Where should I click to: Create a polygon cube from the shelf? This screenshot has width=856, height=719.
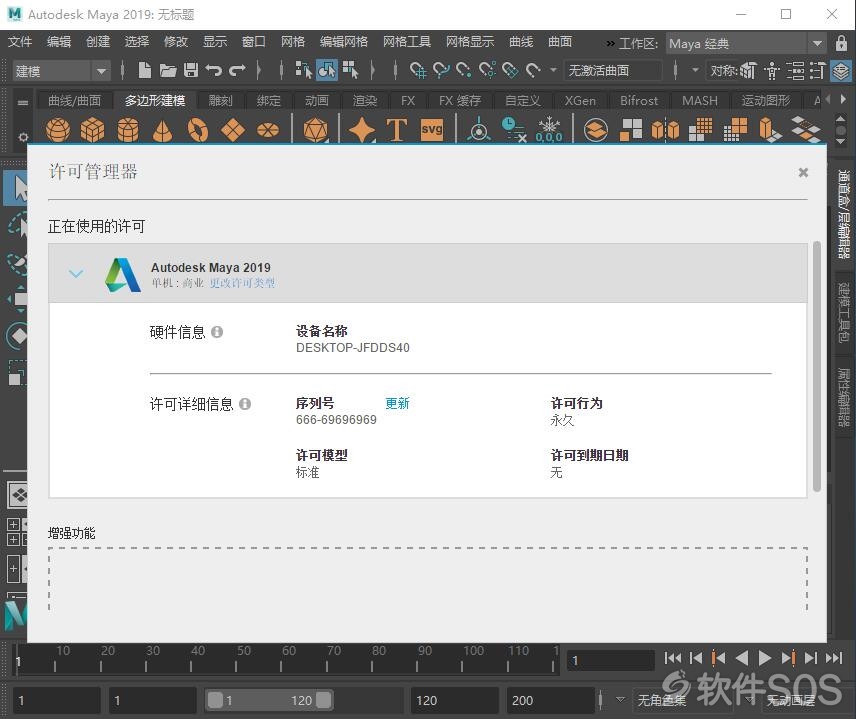pyautogui.click(x=93, y=130)
